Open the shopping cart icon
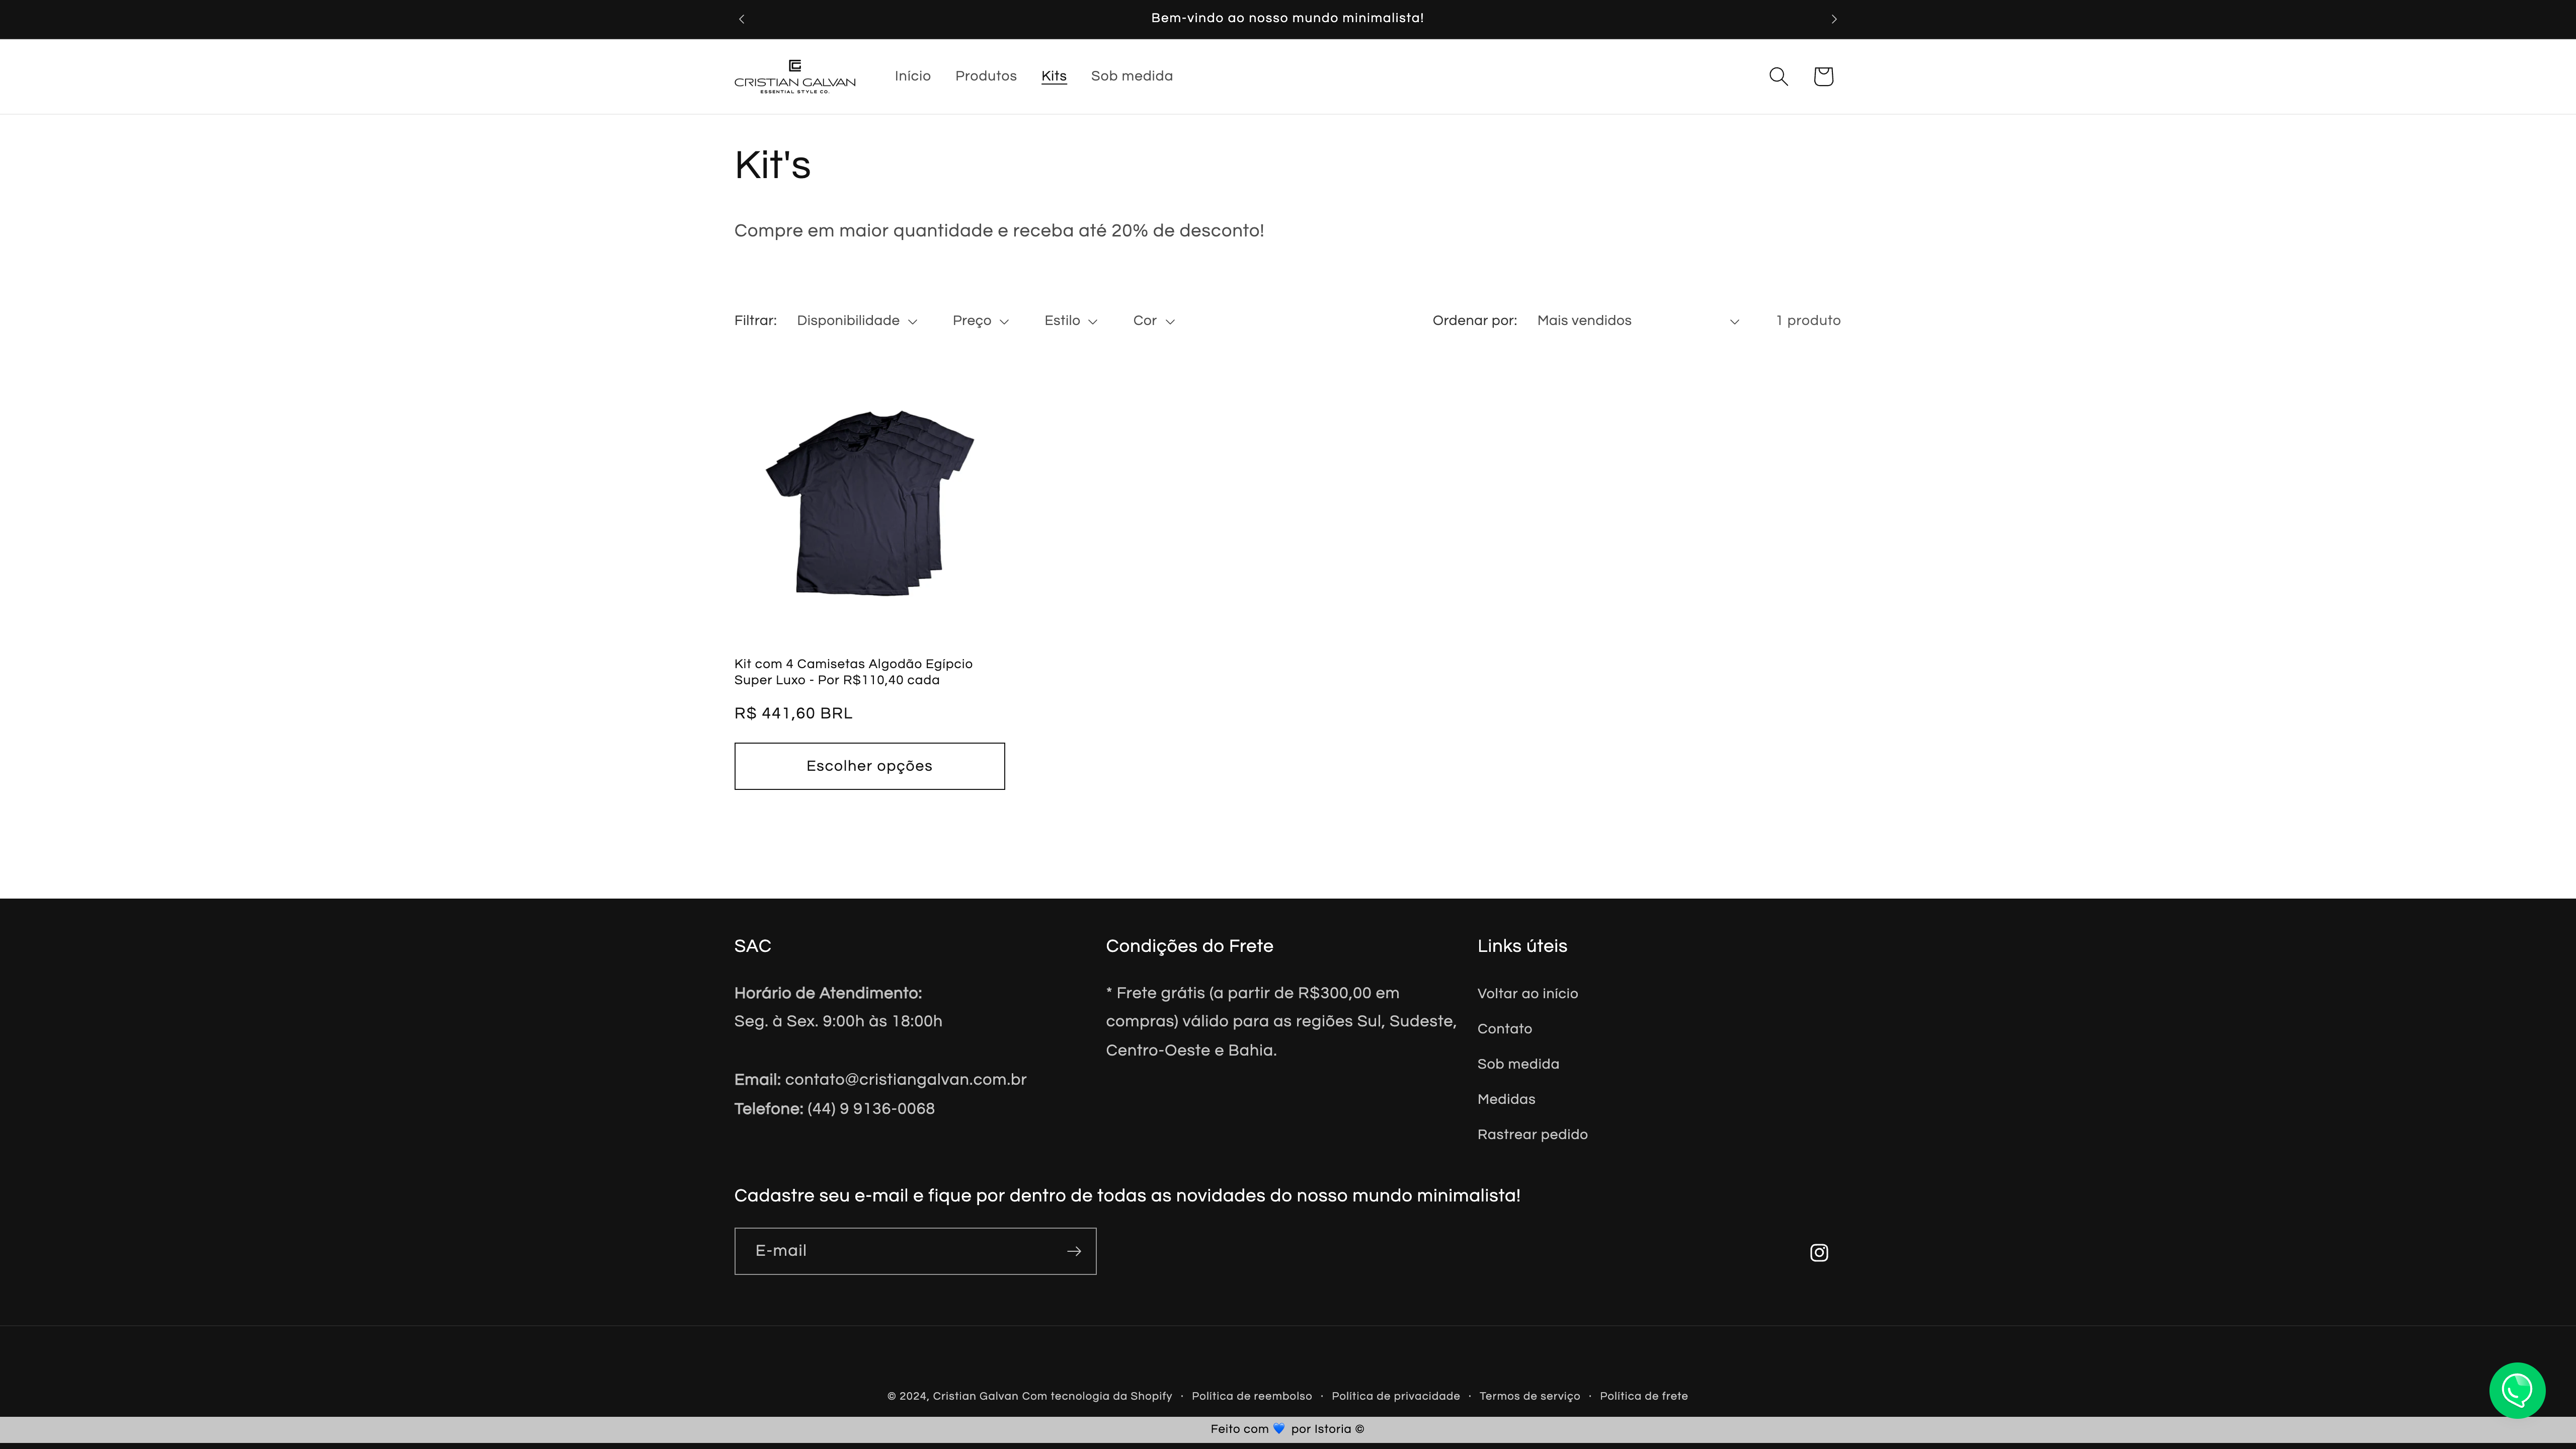The width and height of the screenshot is (2576, 1449). pyautogui.click(x=1823, y=76)
